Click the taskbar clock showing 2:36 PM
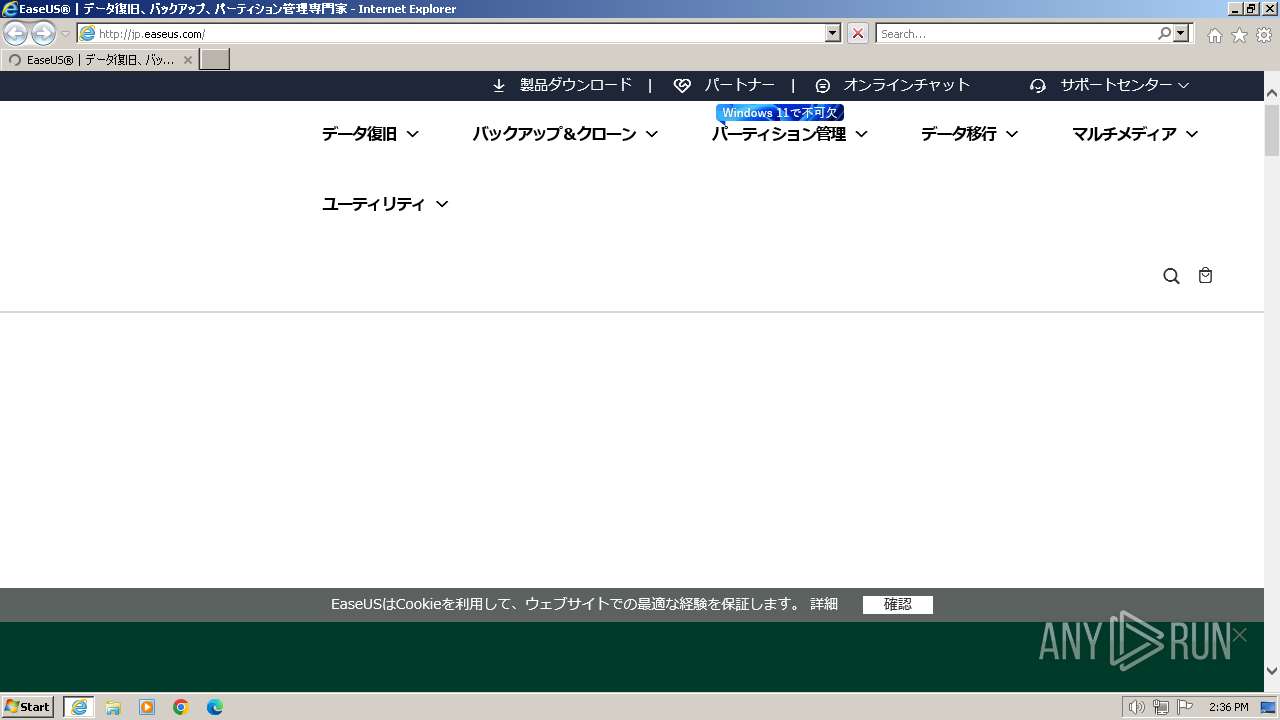This screenshot has width=1280, height=720. pyautogui.click(x=1228, y=707)
